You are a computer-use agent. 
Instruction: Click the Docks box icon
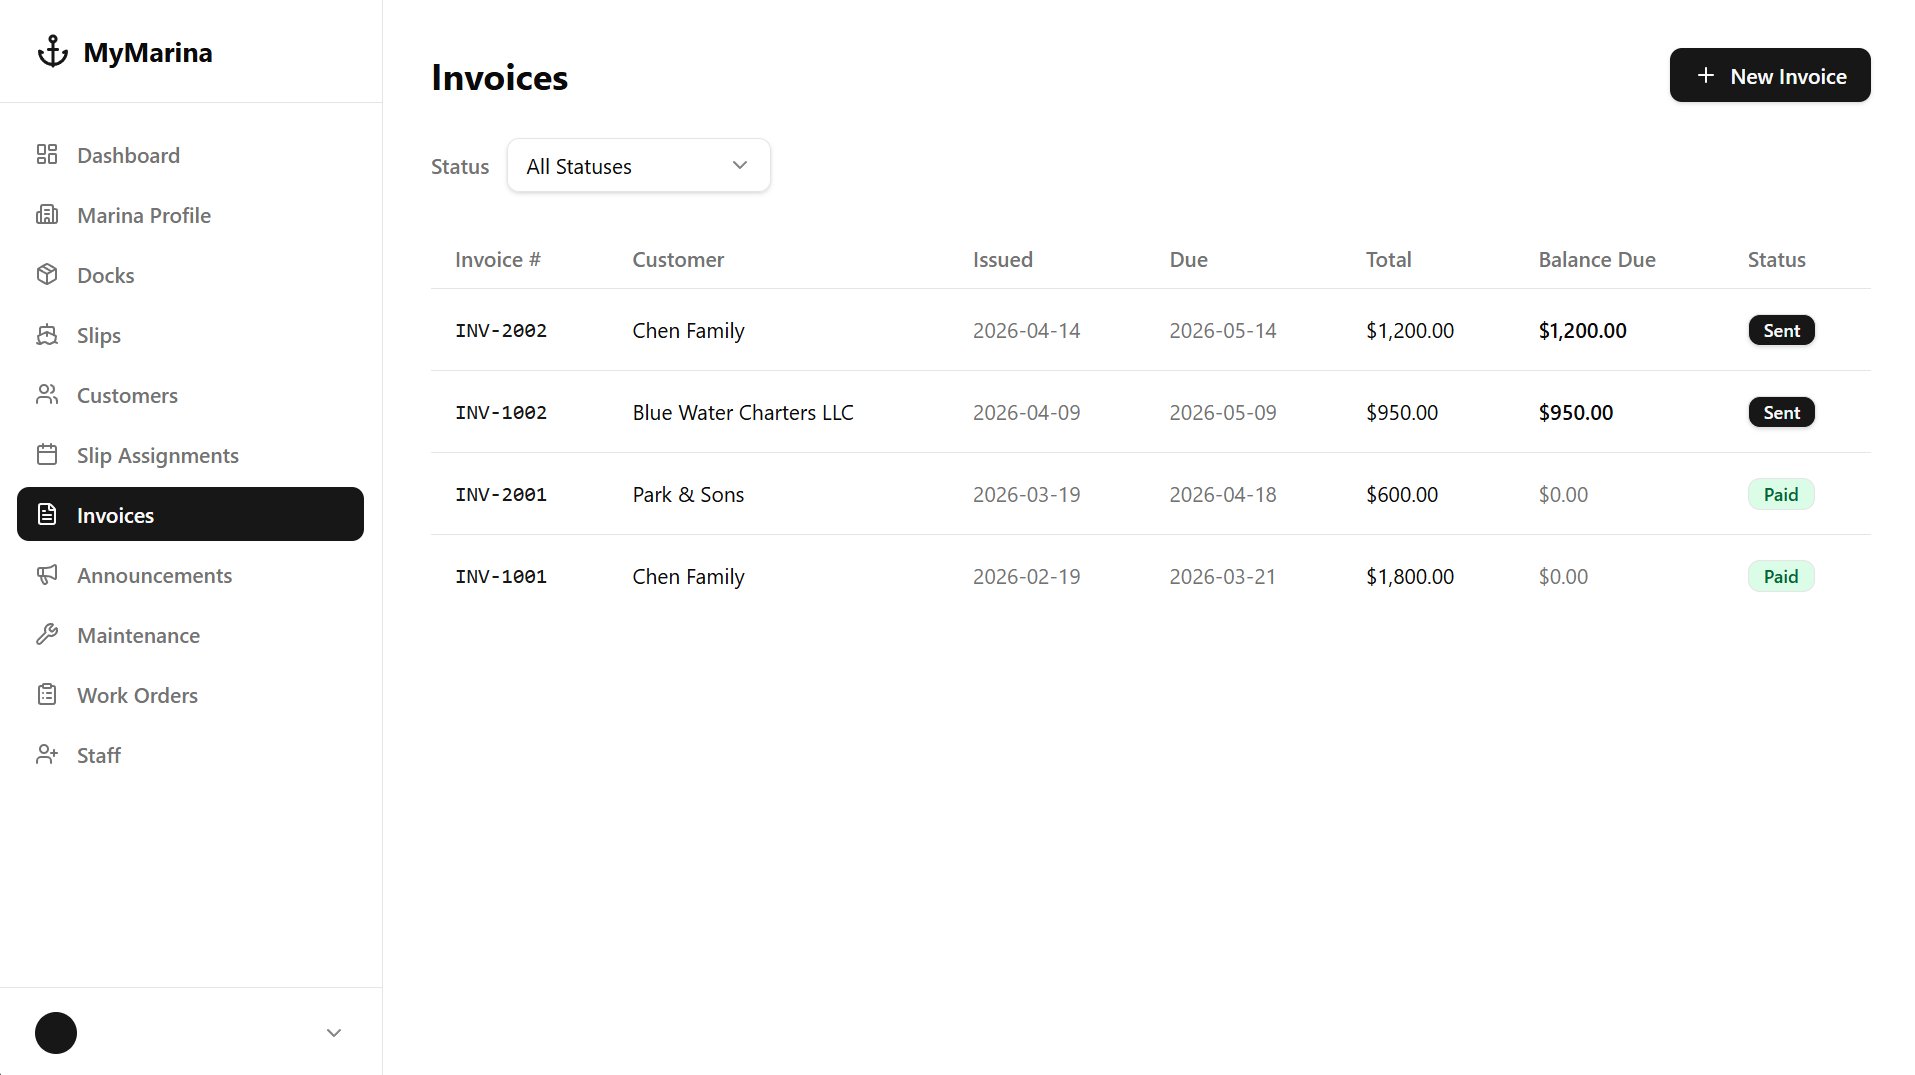point(48,274)
